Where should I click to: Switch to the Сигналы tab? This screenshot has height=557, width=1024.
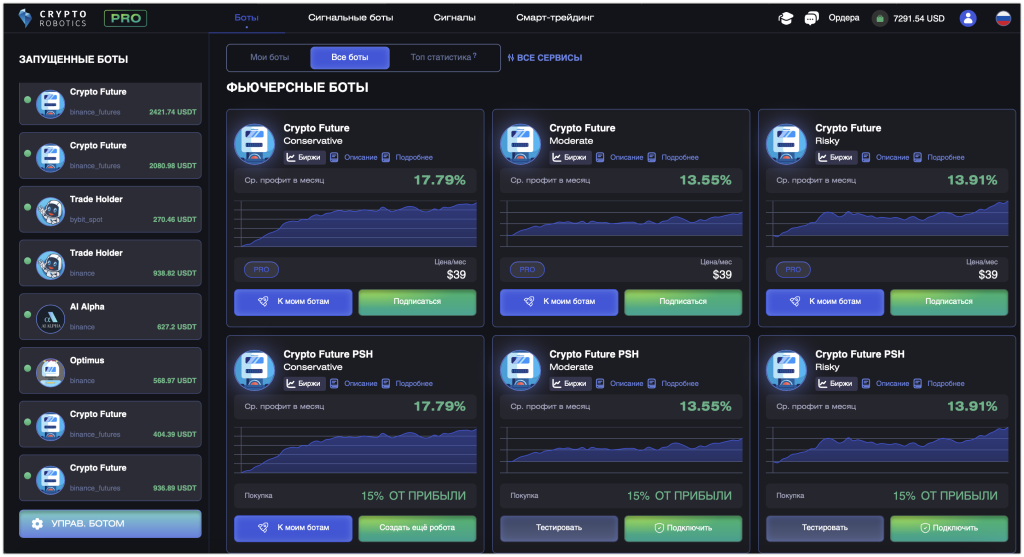[x=455, y=18]
